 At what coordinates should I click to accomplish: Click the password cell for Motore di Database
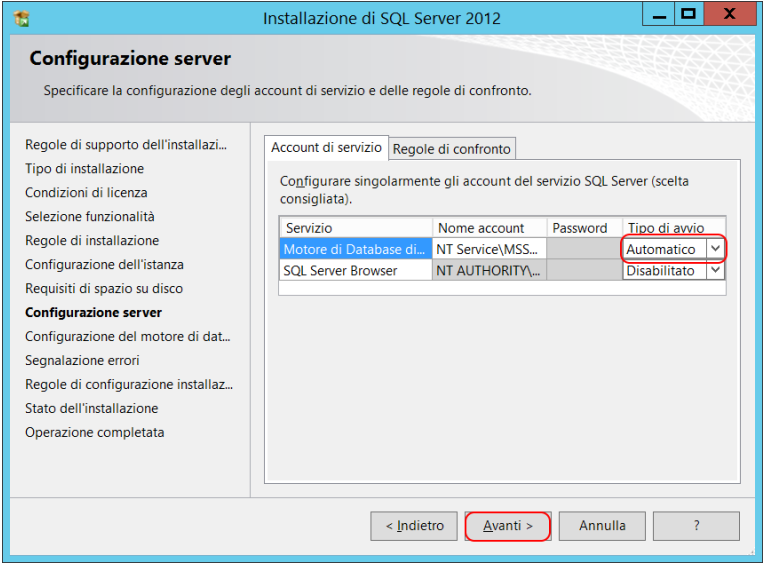[584, 249]
